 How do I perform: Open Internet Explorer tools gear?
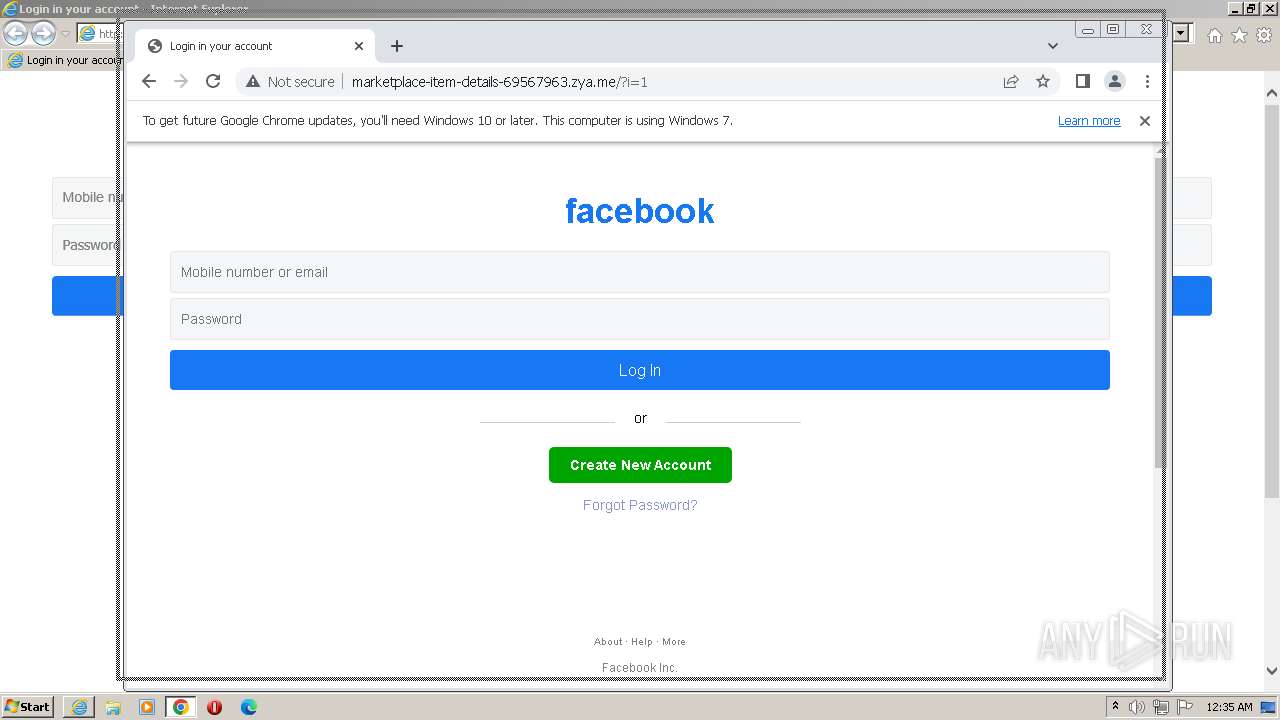click(x=1264, y=35)
